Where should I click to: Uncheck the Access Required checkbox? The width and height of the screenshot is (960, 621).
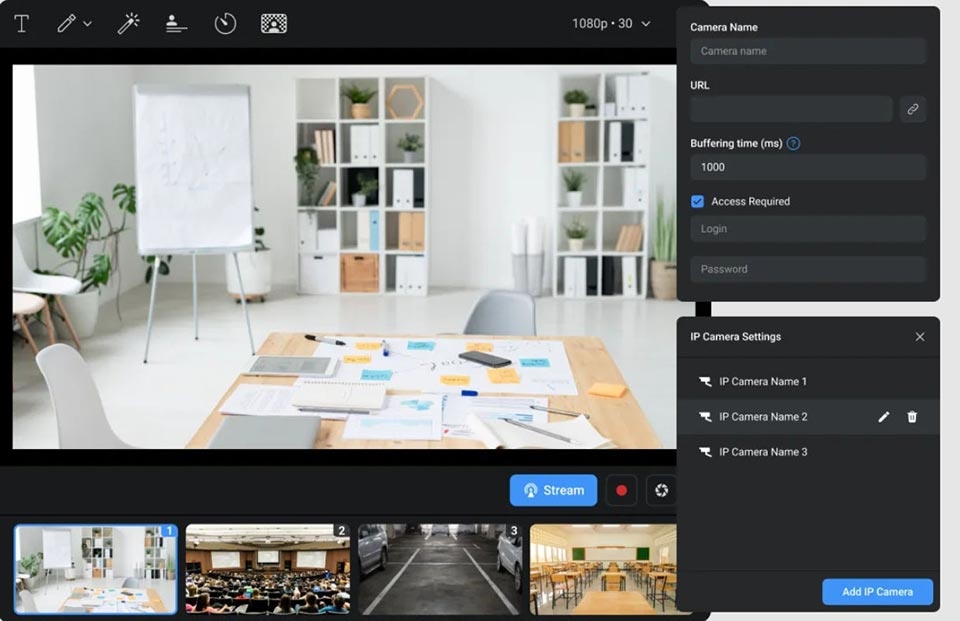(x=697, y=201)
